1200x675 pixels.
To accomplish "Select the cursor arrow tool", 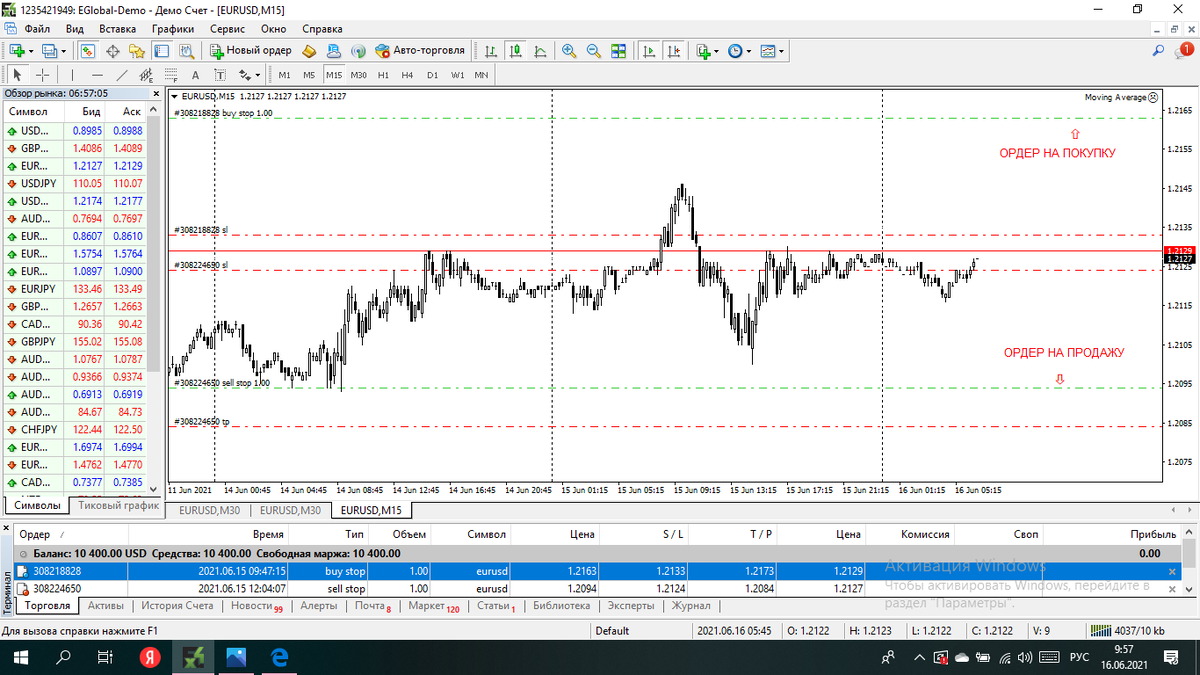I will point(17,75).
